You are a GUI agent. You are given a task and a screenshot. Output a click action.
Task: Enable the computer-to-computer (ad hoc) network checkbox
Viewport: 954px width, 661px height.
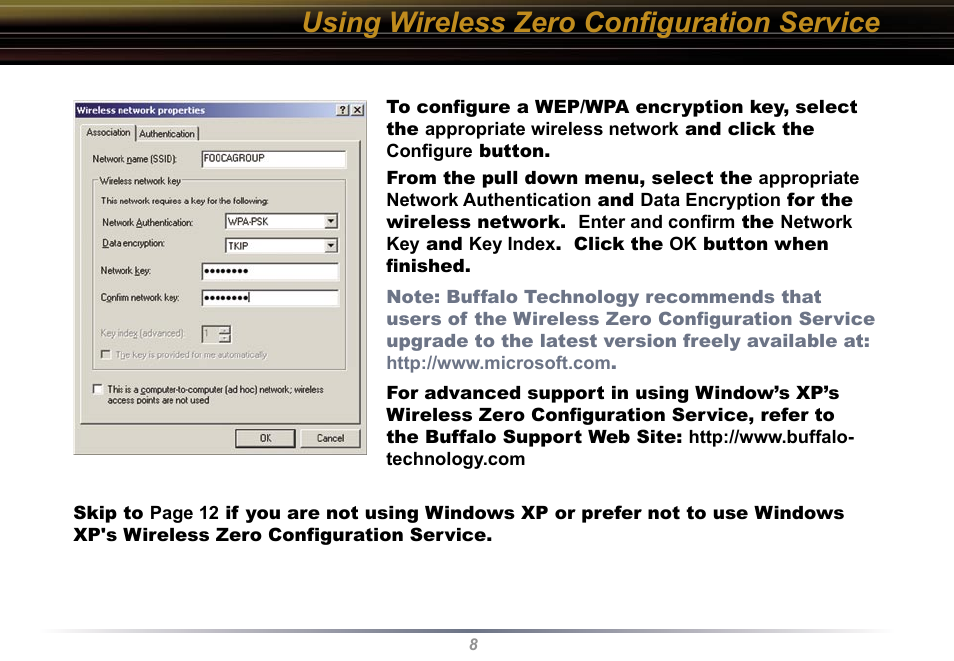(x=97, y=389)
